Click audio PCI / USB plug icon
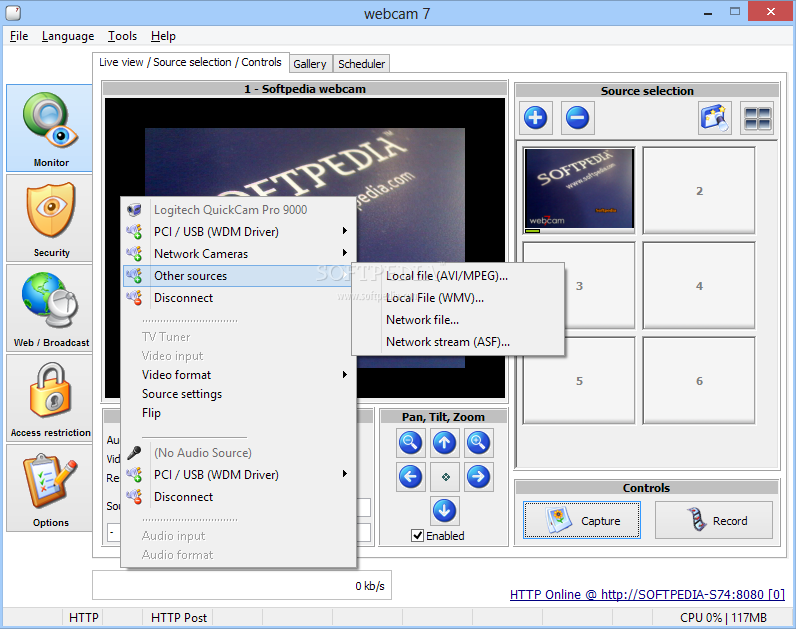 pos(135,475)
